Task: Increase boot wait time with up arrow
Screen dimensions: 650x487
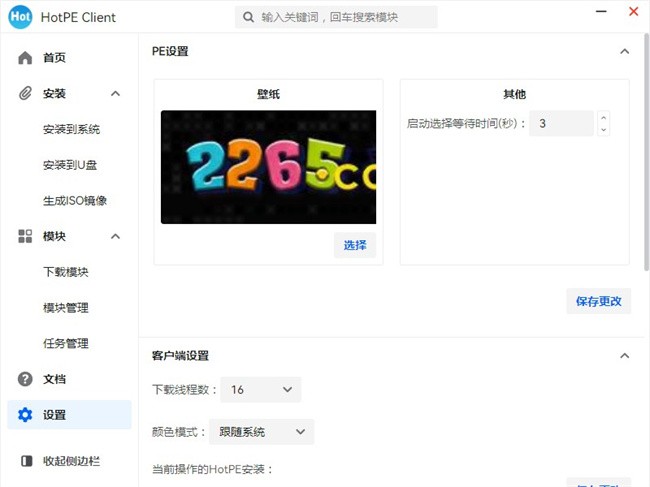Action: tap(603, 118)
